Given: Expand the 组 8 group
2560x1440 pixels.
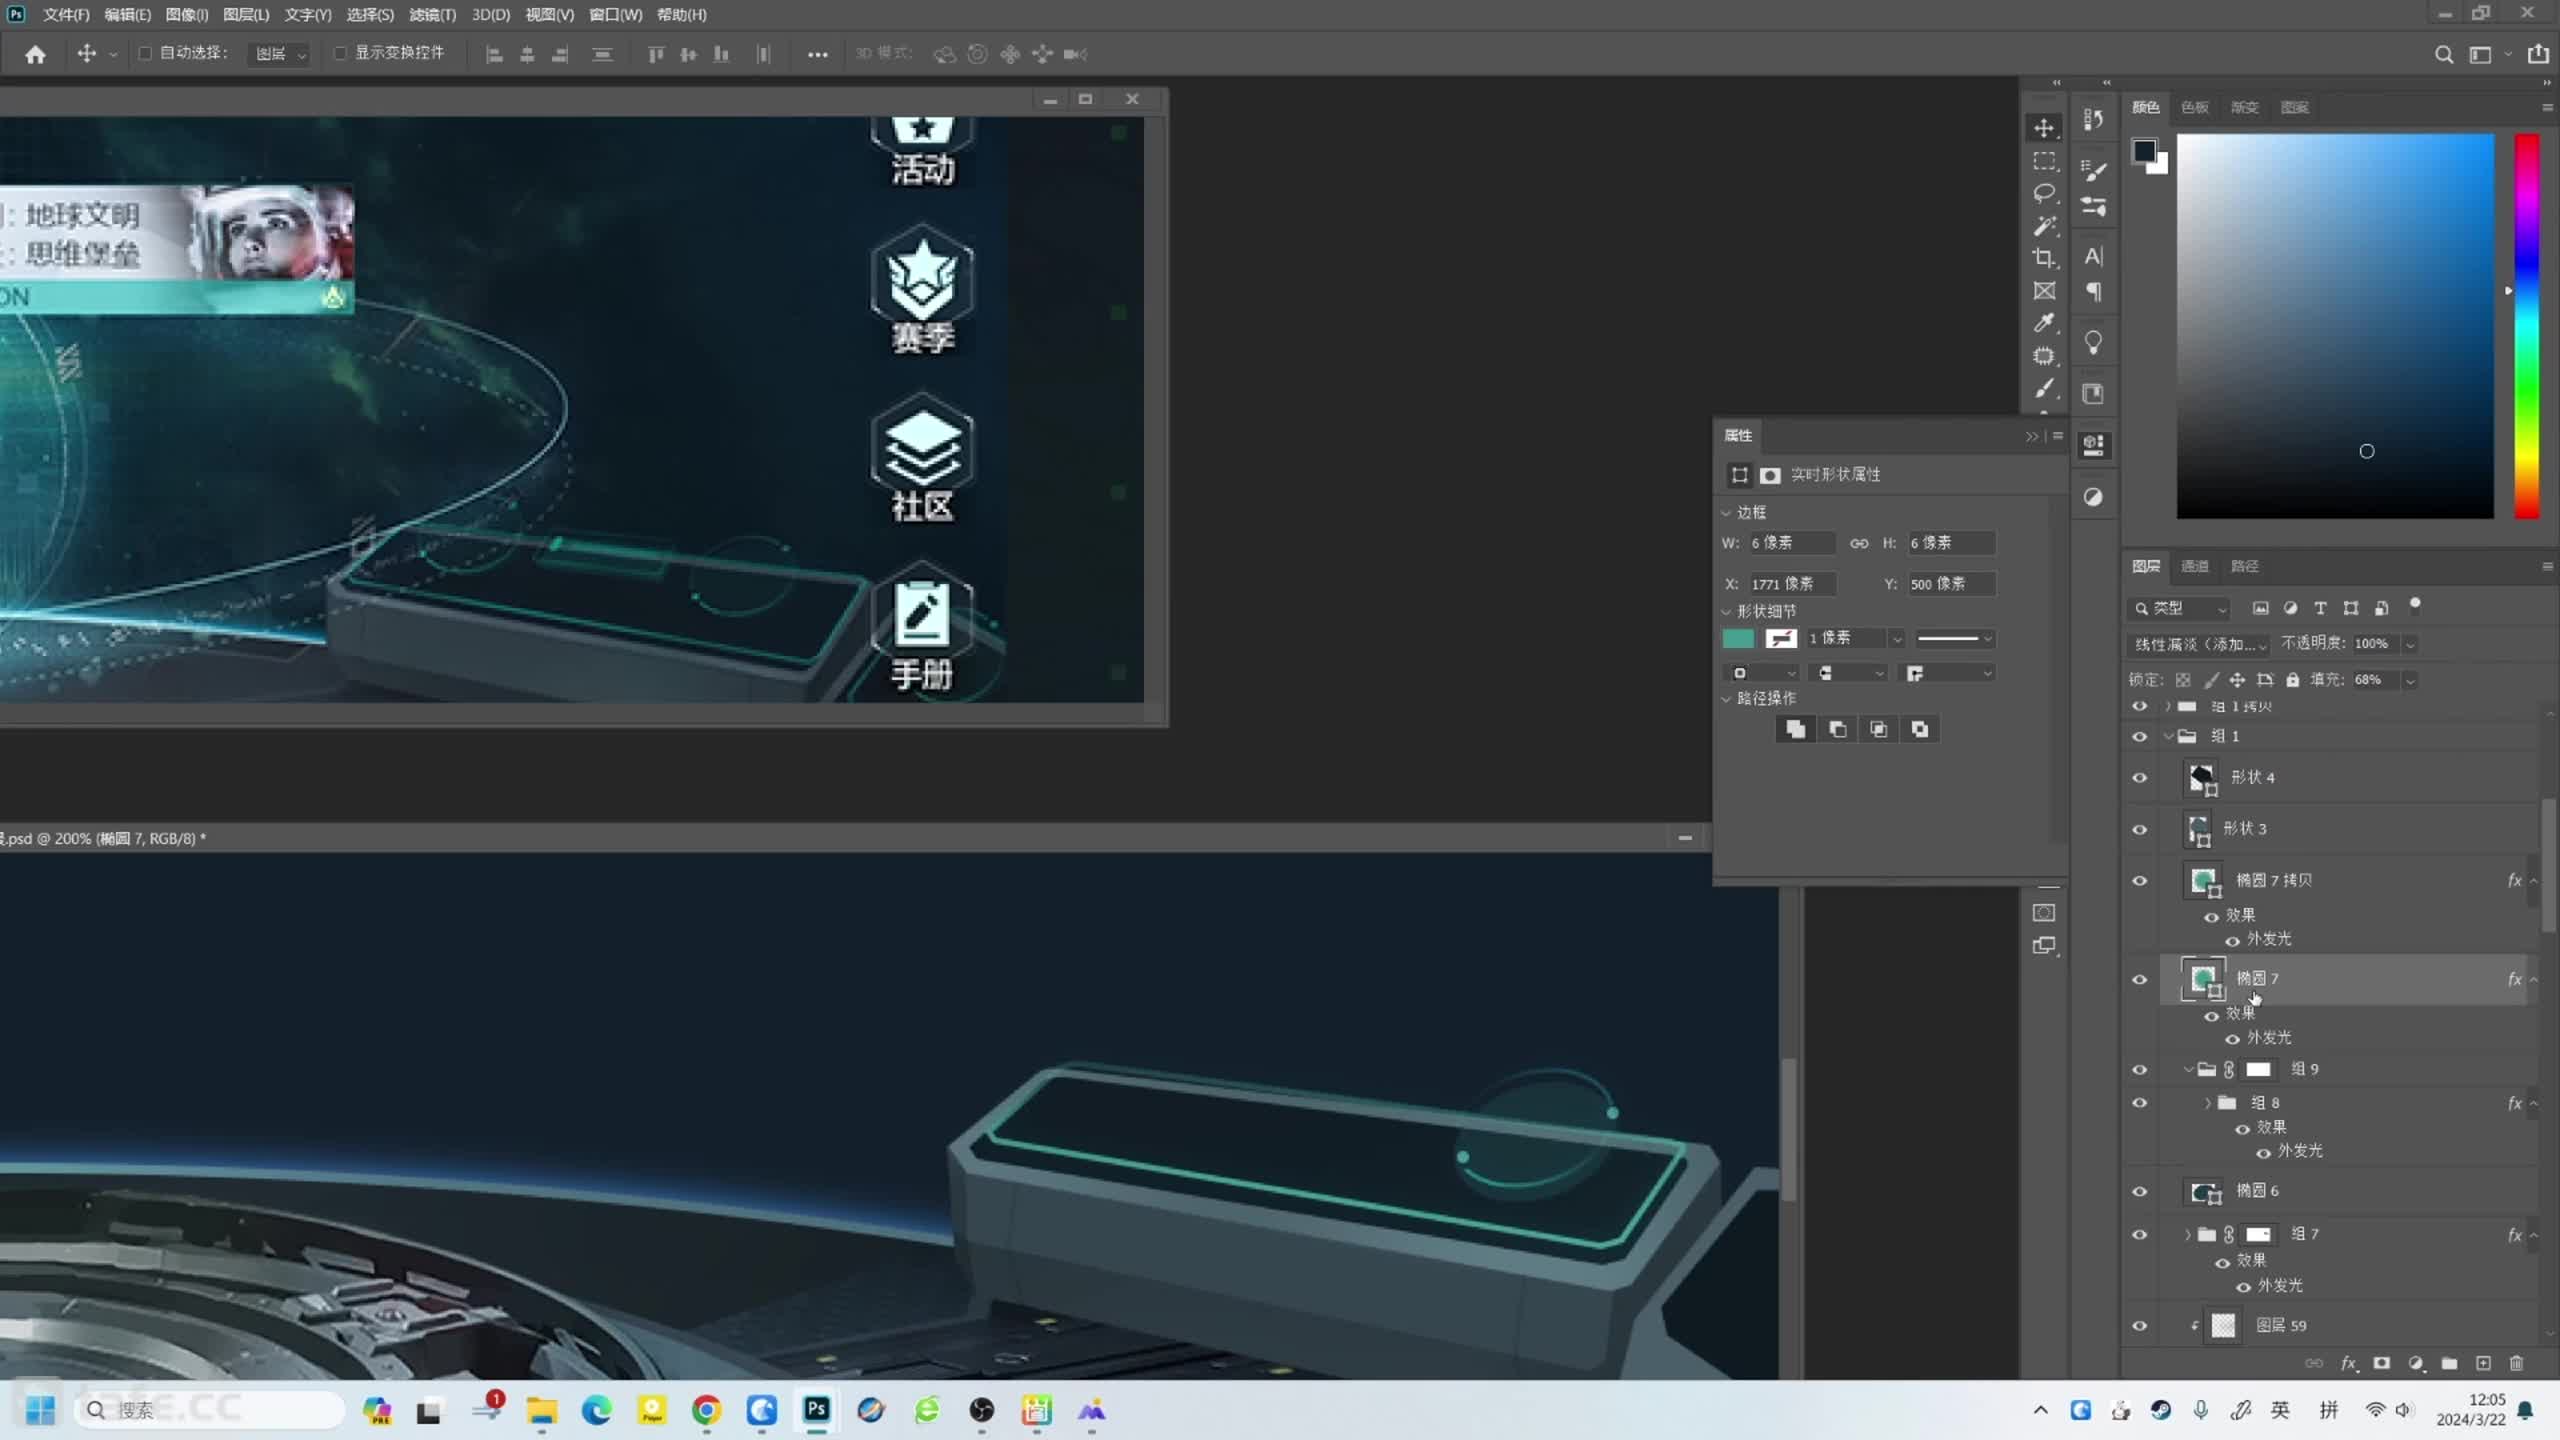Looking at the screenshot, I should pos(2207,1103).
